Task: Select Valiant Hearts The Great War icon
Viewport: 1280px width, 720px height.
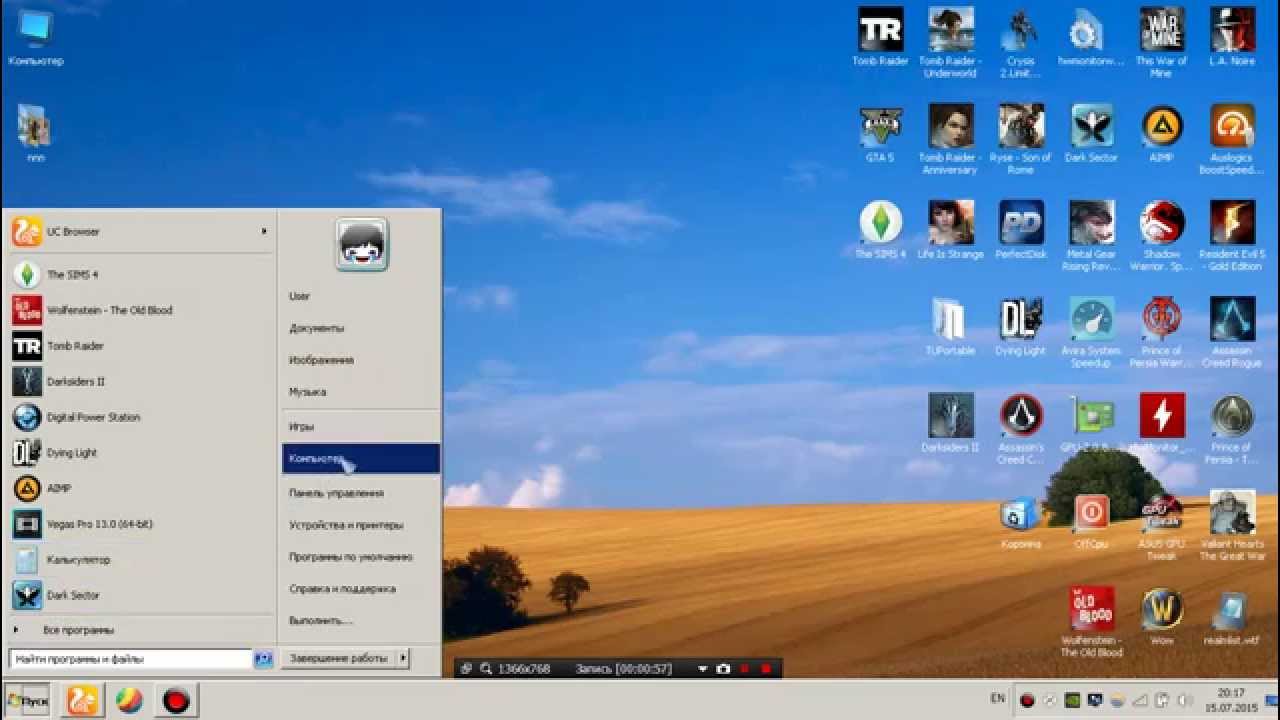Action: [1232, 526]
